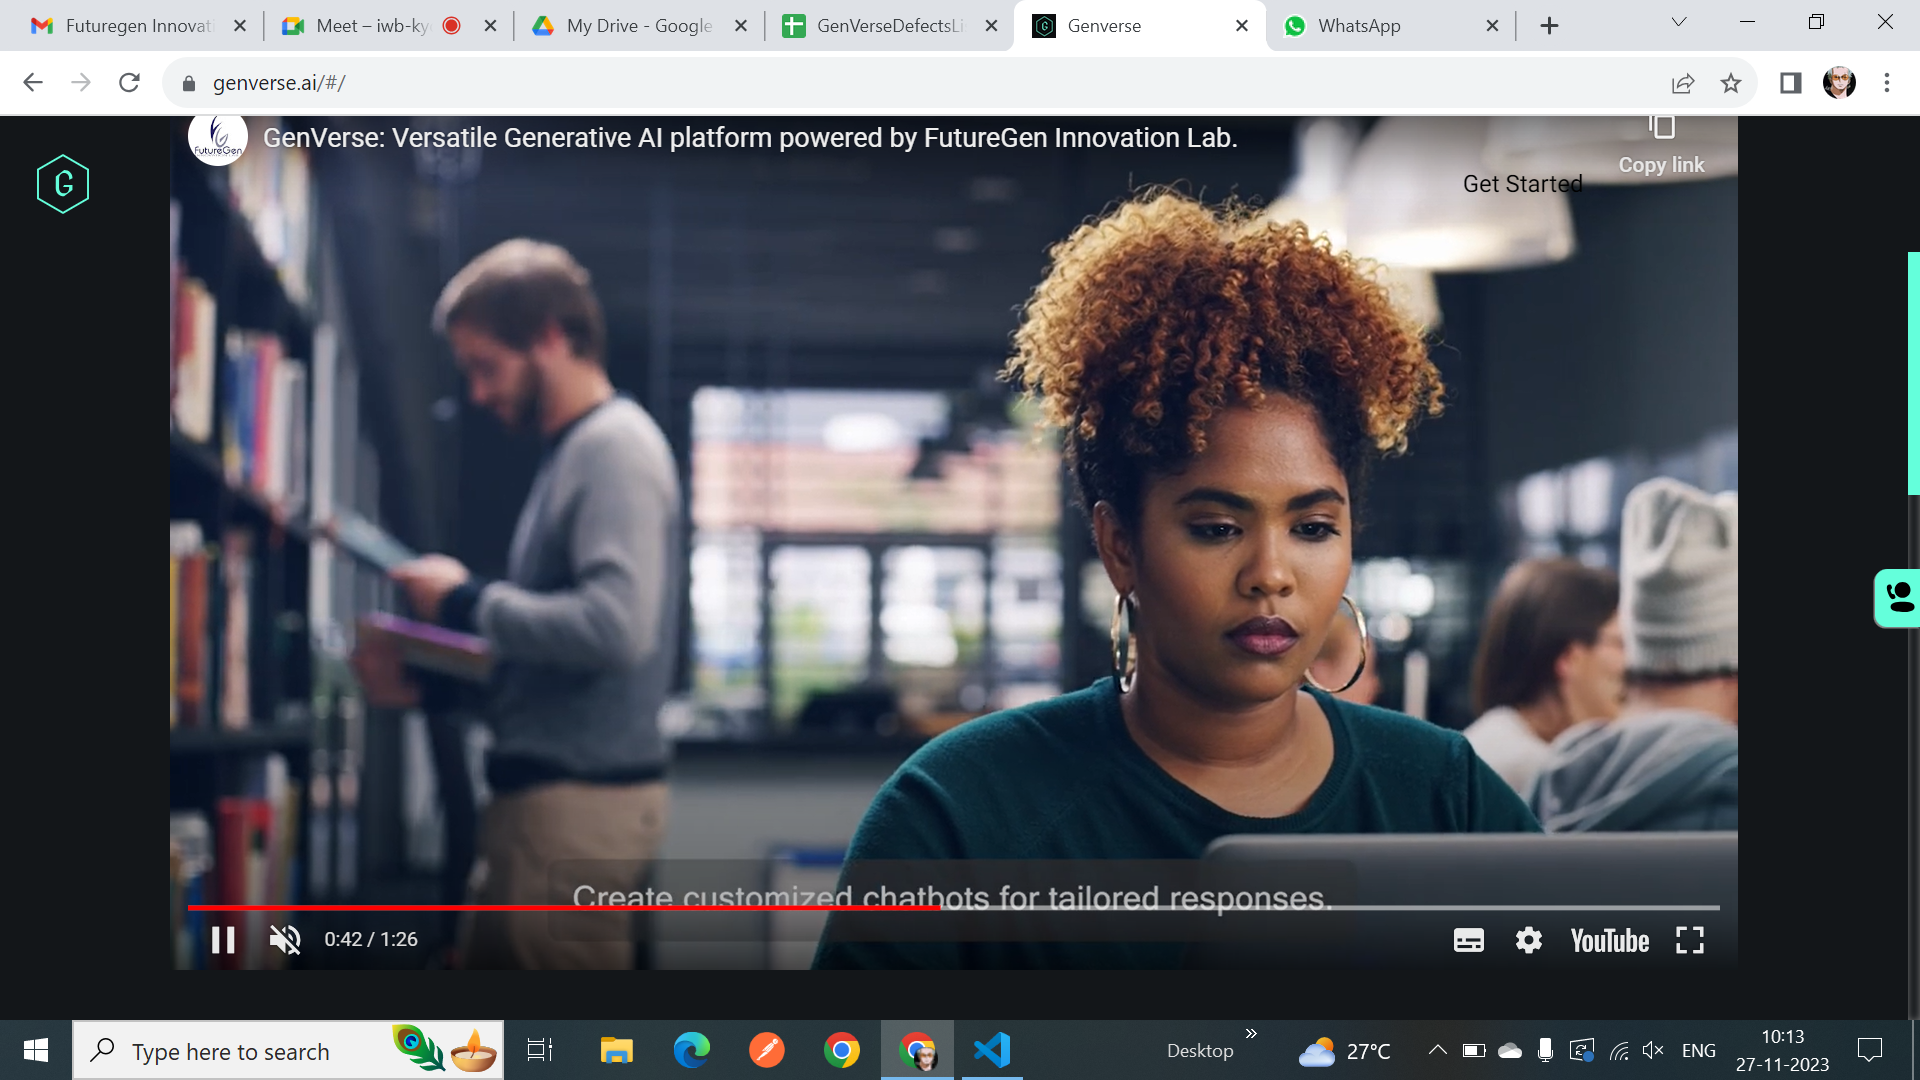Viewport: 1920px width, 1080px height.
Task: Pause the playing video
Action: point(223,940)
